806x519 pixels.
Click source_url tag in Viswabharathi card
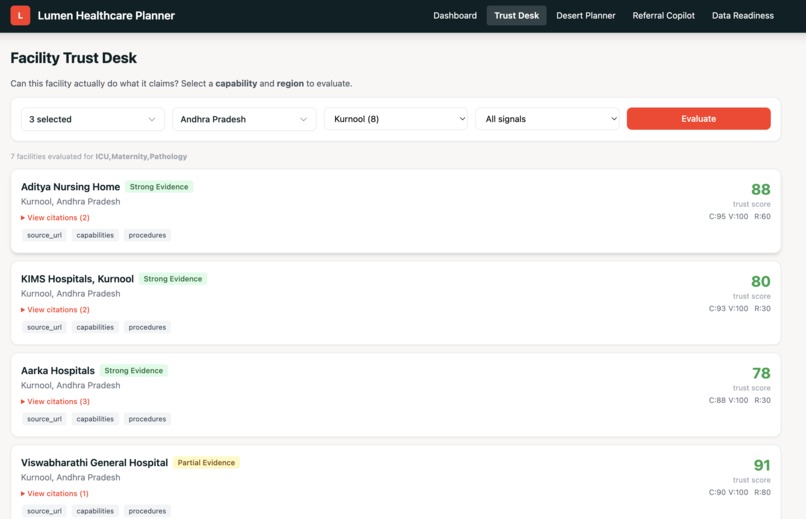coord(44,511)
